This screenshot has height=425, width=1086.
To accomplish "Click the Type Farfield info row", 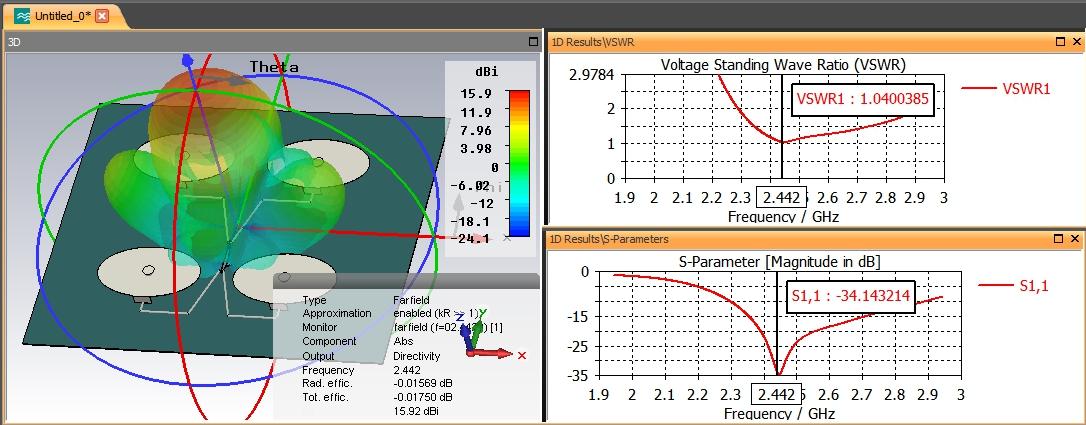I will (366, 300).
